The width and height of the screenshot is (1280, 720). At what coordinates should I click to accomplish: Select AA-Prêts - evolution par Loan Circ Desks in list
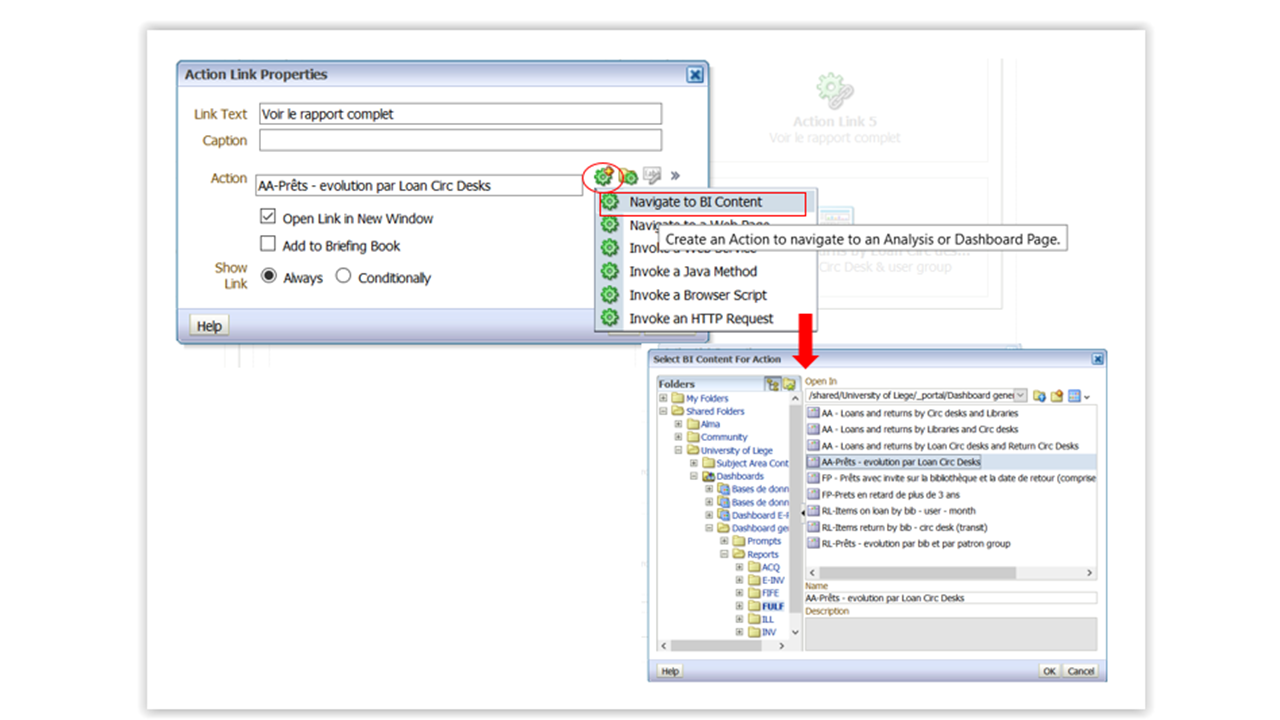(x=900, y=462)
